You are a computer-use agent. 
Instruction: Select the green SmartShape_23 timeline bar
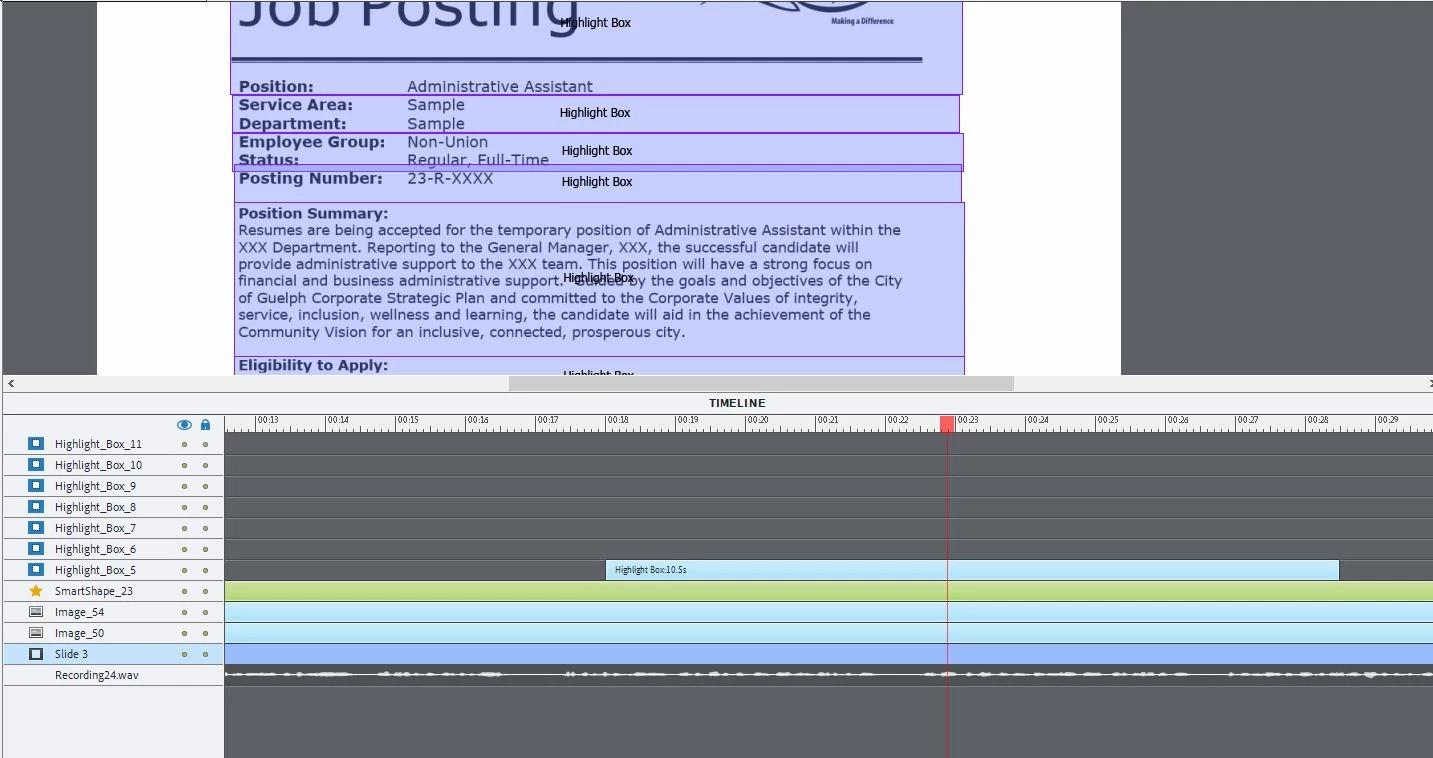tap(829, 591)
